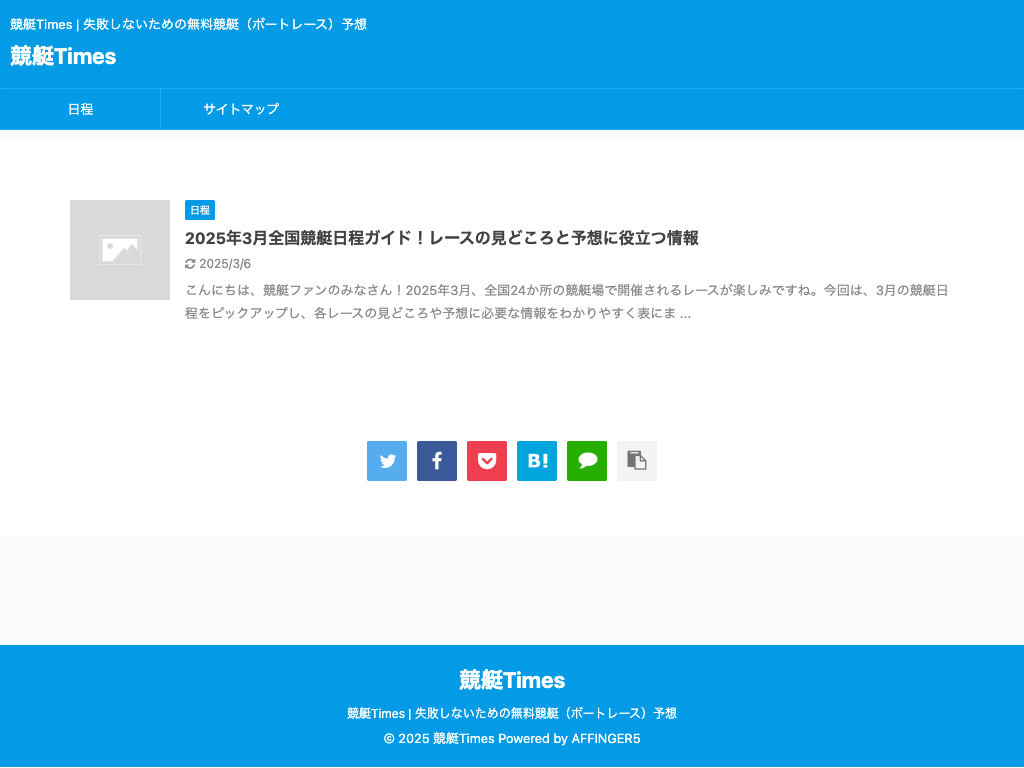Click the article date 2025/3/6
1024x768 pixels.
tap(225, 264)
